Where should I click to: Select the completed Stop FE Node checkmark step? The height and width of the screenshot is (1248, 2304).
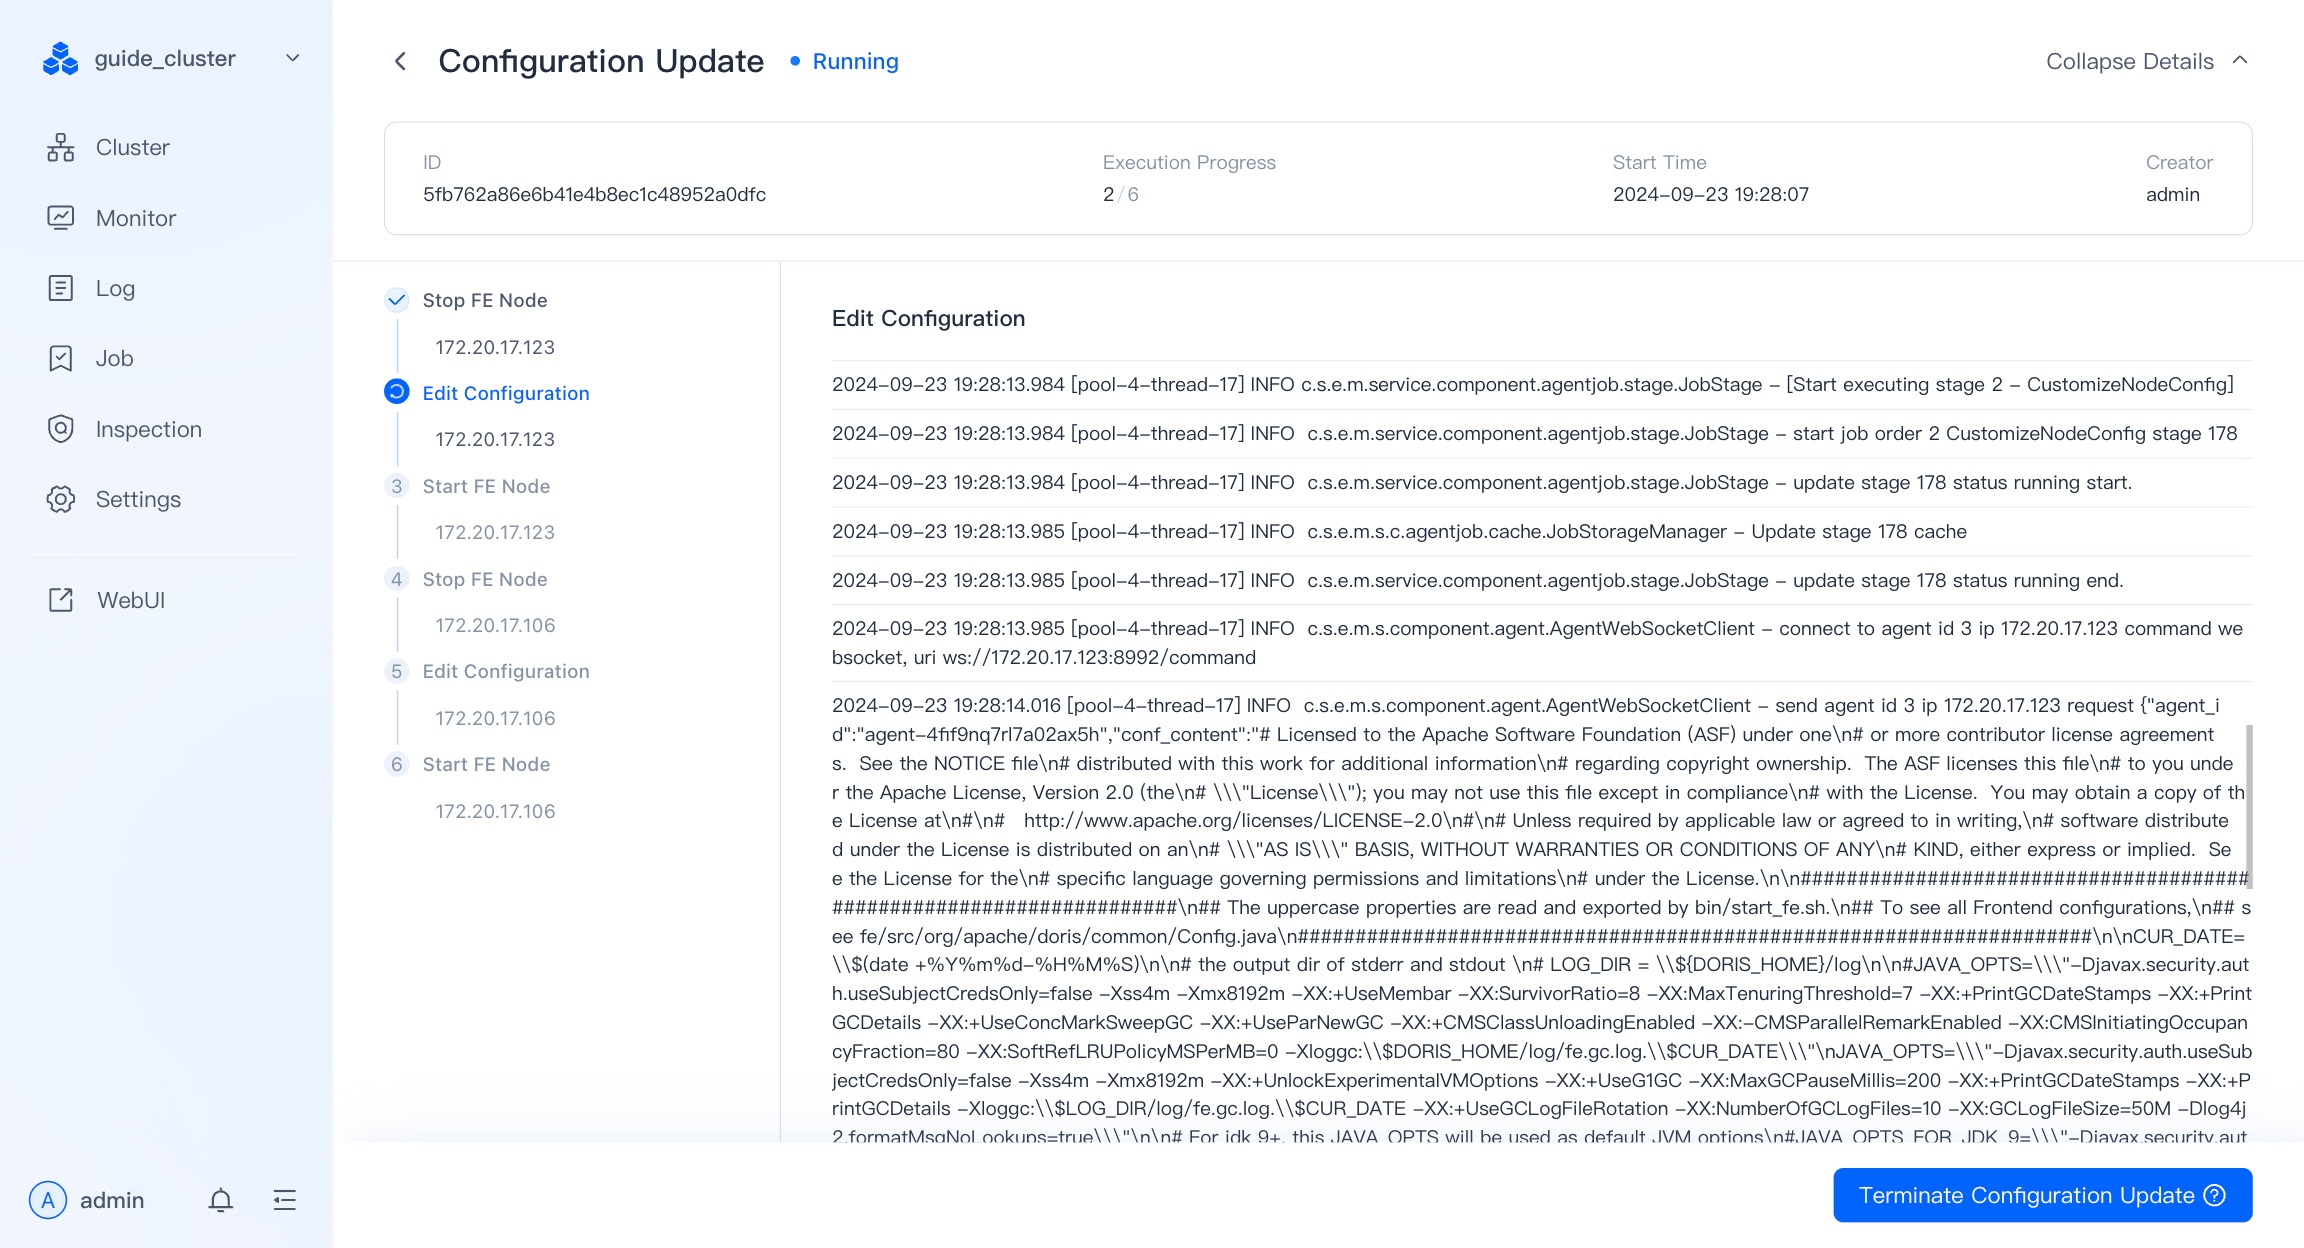point(397,300)
